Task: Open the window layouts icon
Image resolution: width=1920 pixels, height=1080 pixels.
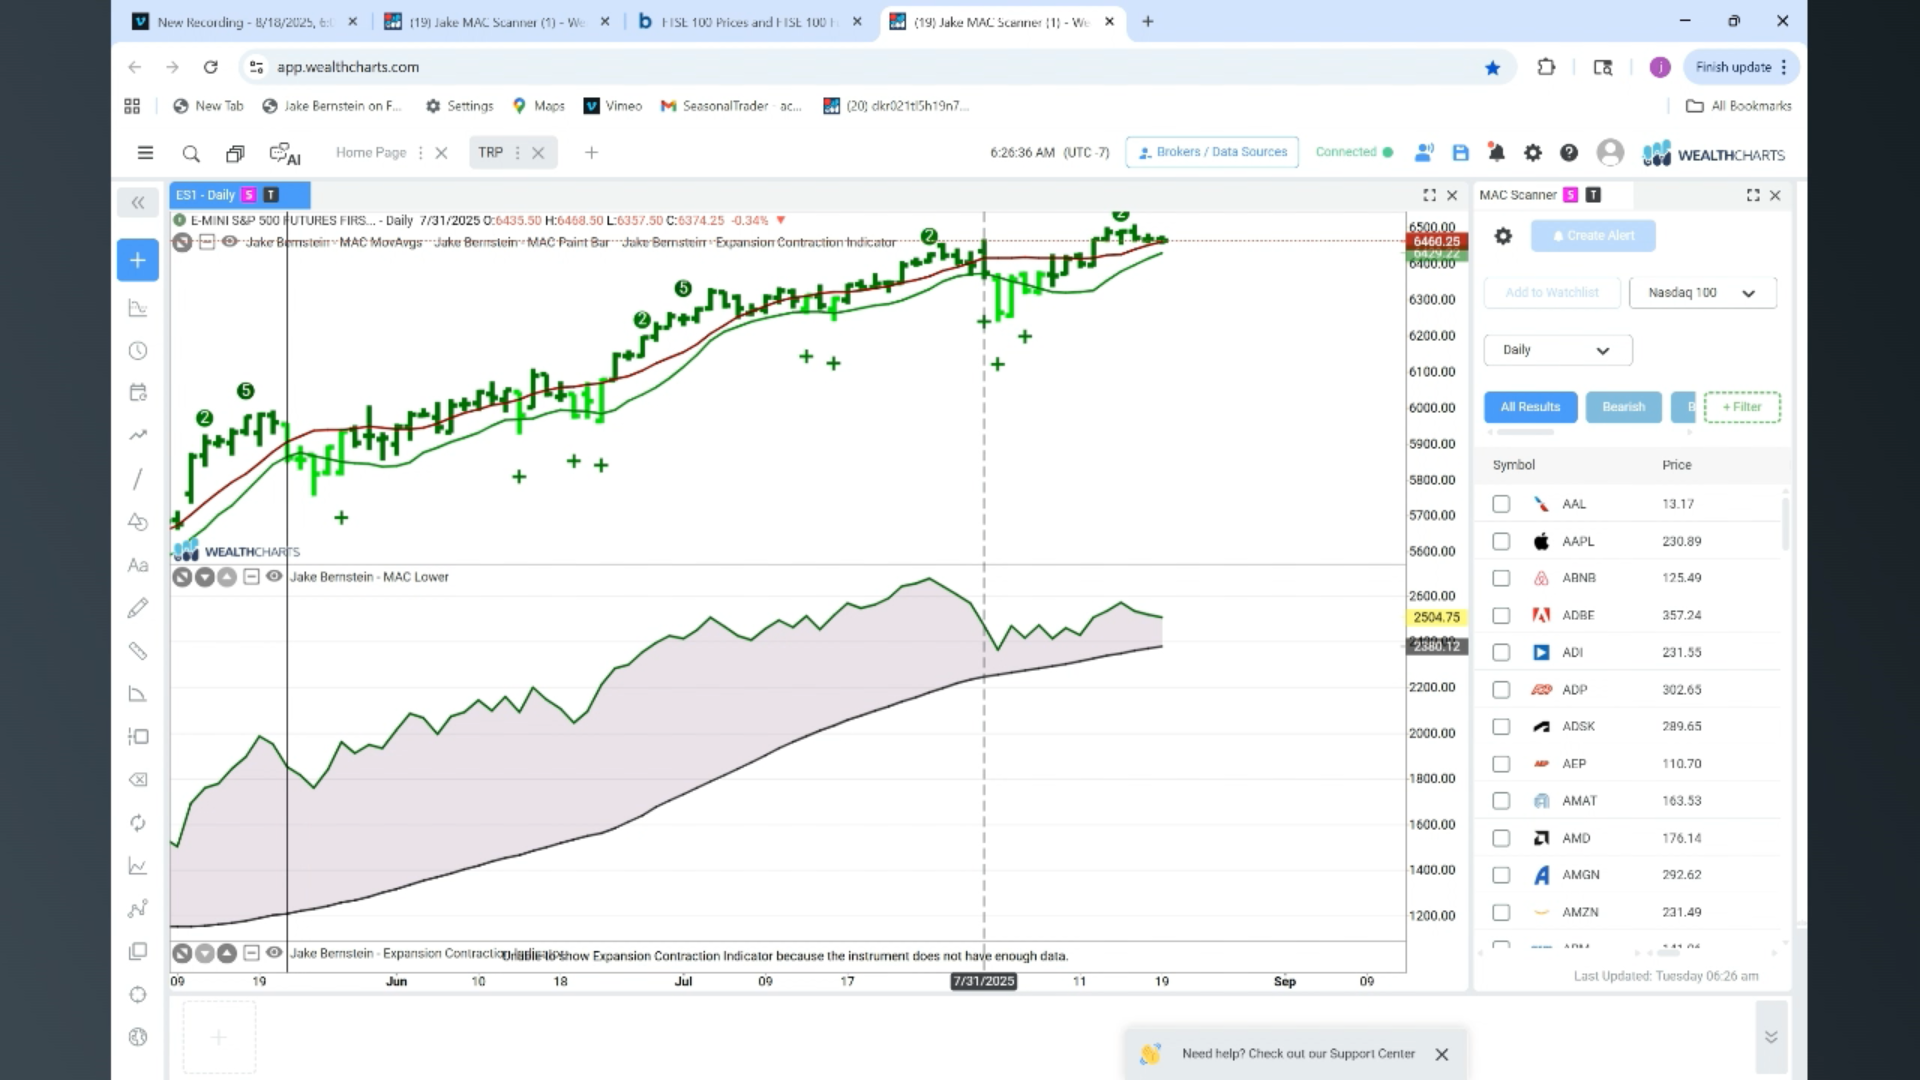Action: click(235, 153)
